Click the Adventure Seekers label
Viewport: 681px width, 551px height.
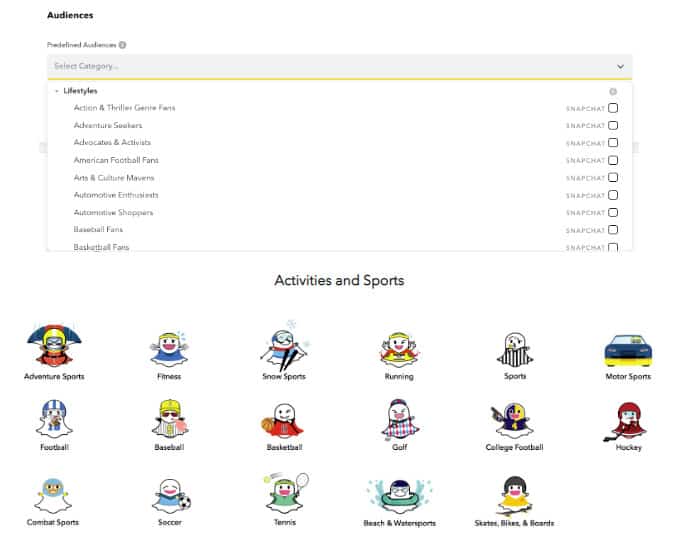tap(108, 125)
